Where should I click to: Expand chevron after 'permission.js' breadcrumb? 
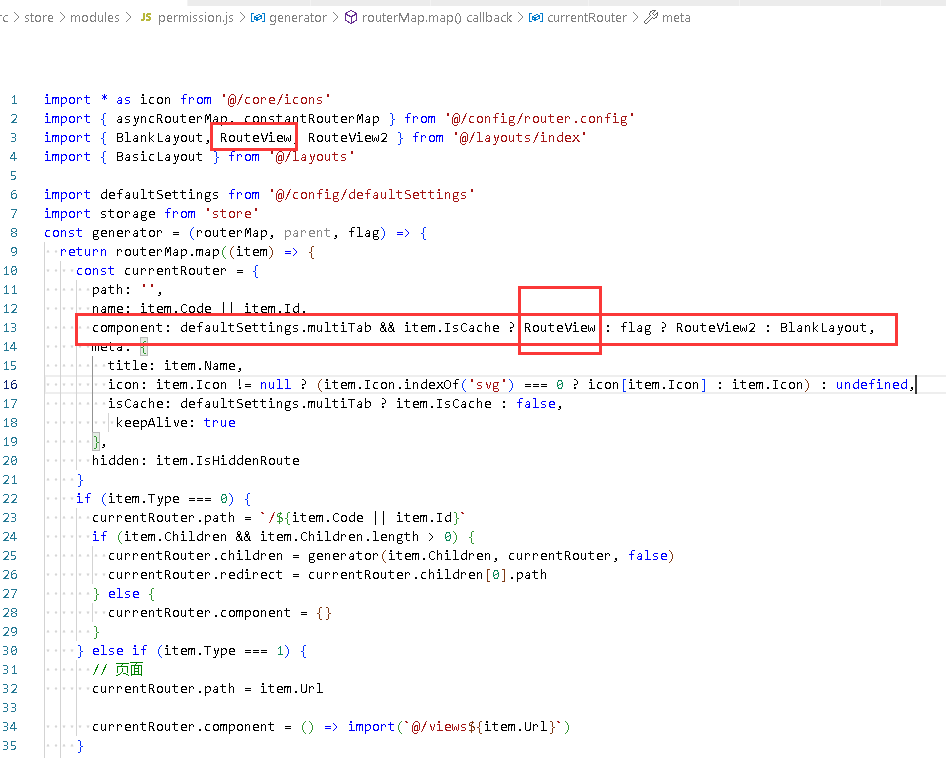242,18
